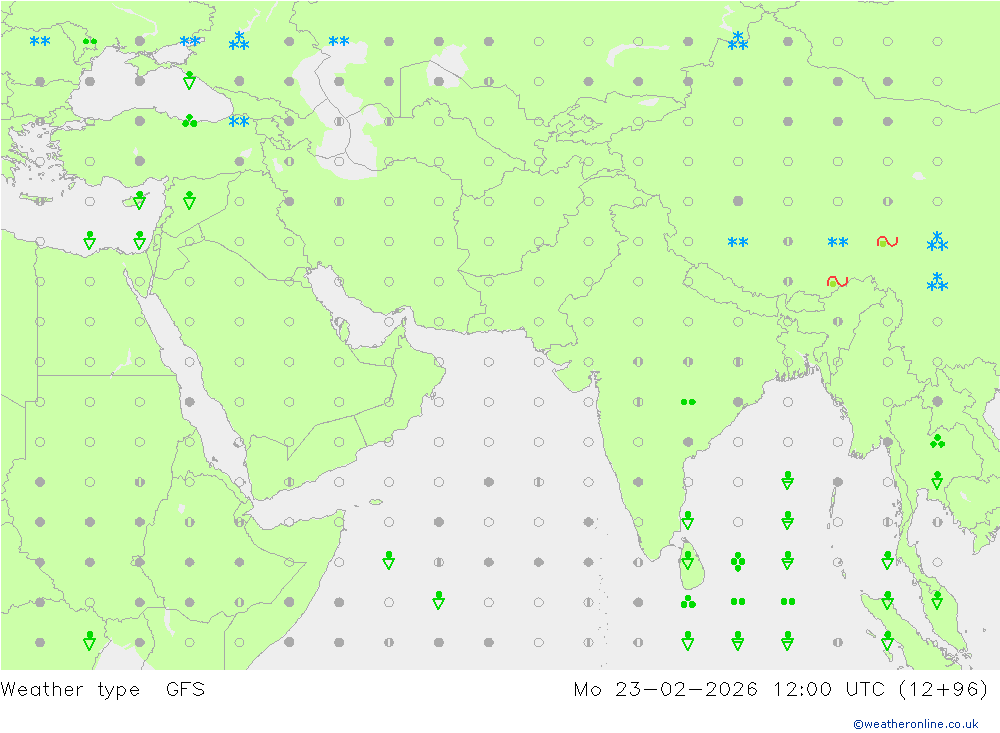The width and height of the screenshot is (1000, 733).
Task: Click the shower symbol over Cyprus
Action: pos(140,200)
